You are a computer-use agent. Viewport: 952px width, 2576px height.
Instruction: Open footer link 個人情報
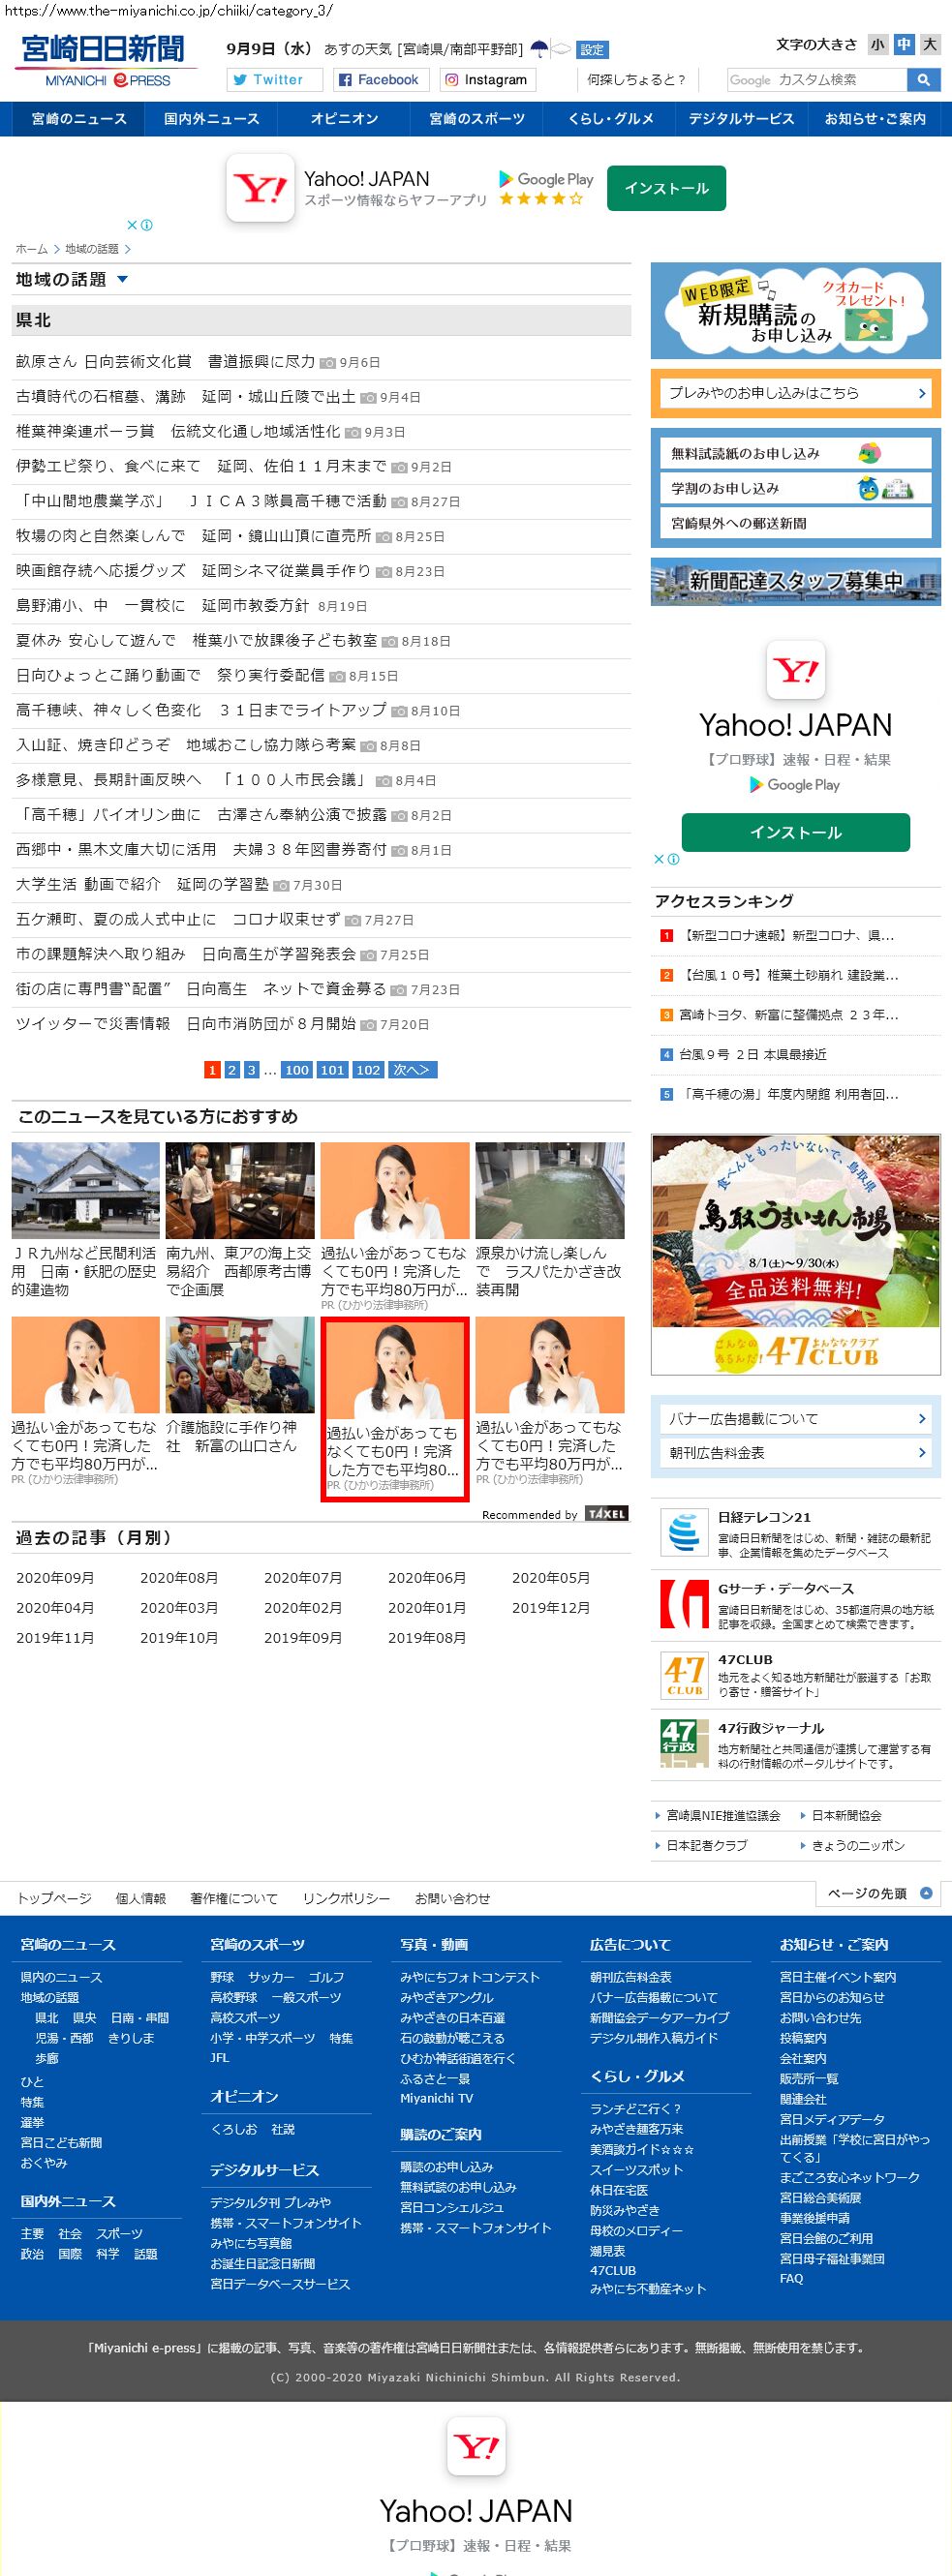click(141, 1898)
